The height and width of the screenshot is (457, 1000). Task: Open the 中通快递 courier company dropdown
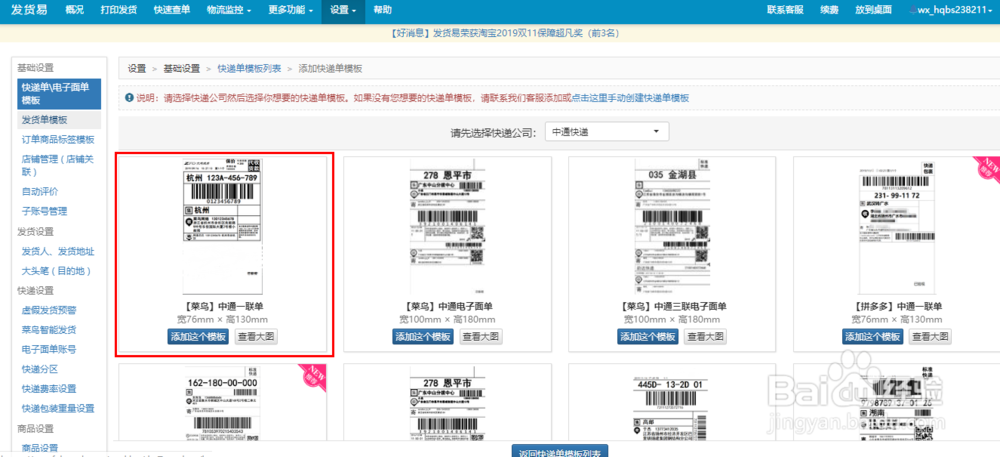[607, 132]
